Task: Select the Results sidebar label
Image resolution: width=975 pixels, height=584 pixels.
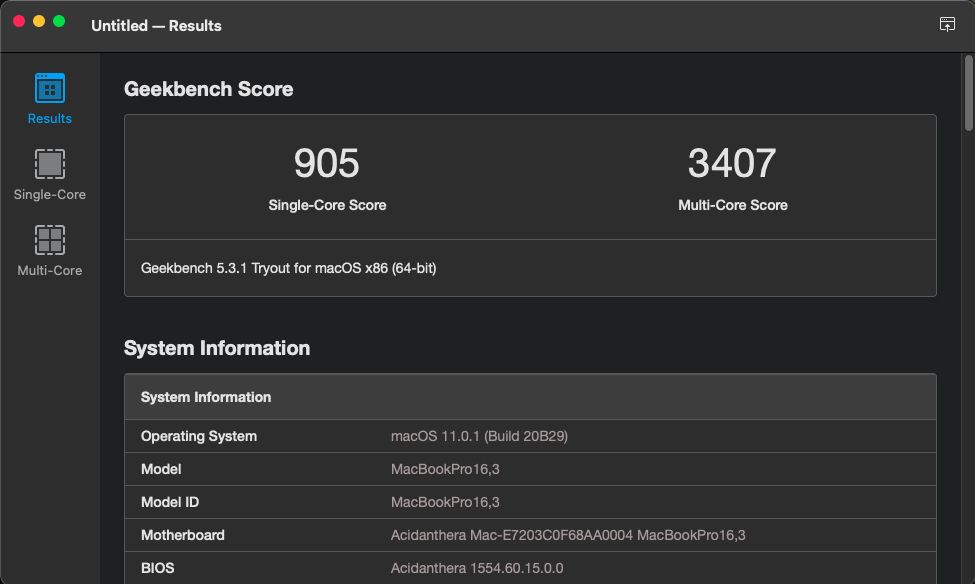Action: click(50, 118)
